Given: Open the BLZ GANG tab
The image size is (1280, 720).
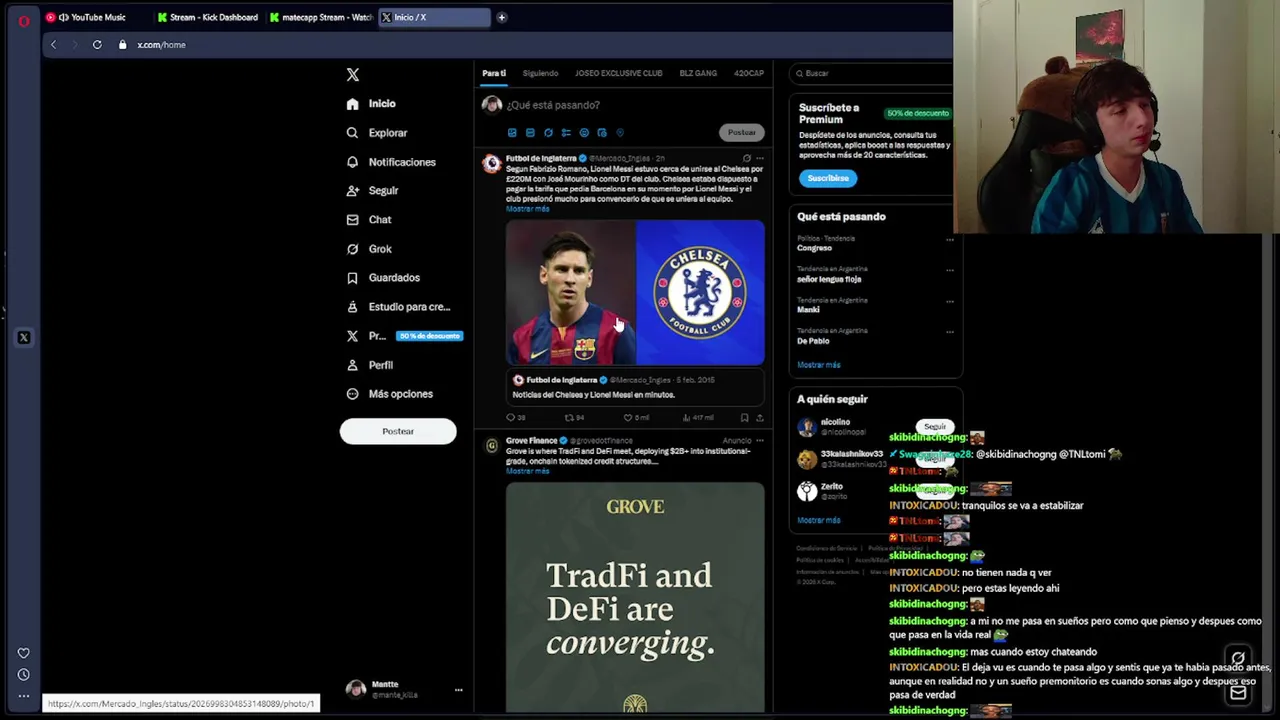Looking at the screenshot, I should tap(698, 73).
